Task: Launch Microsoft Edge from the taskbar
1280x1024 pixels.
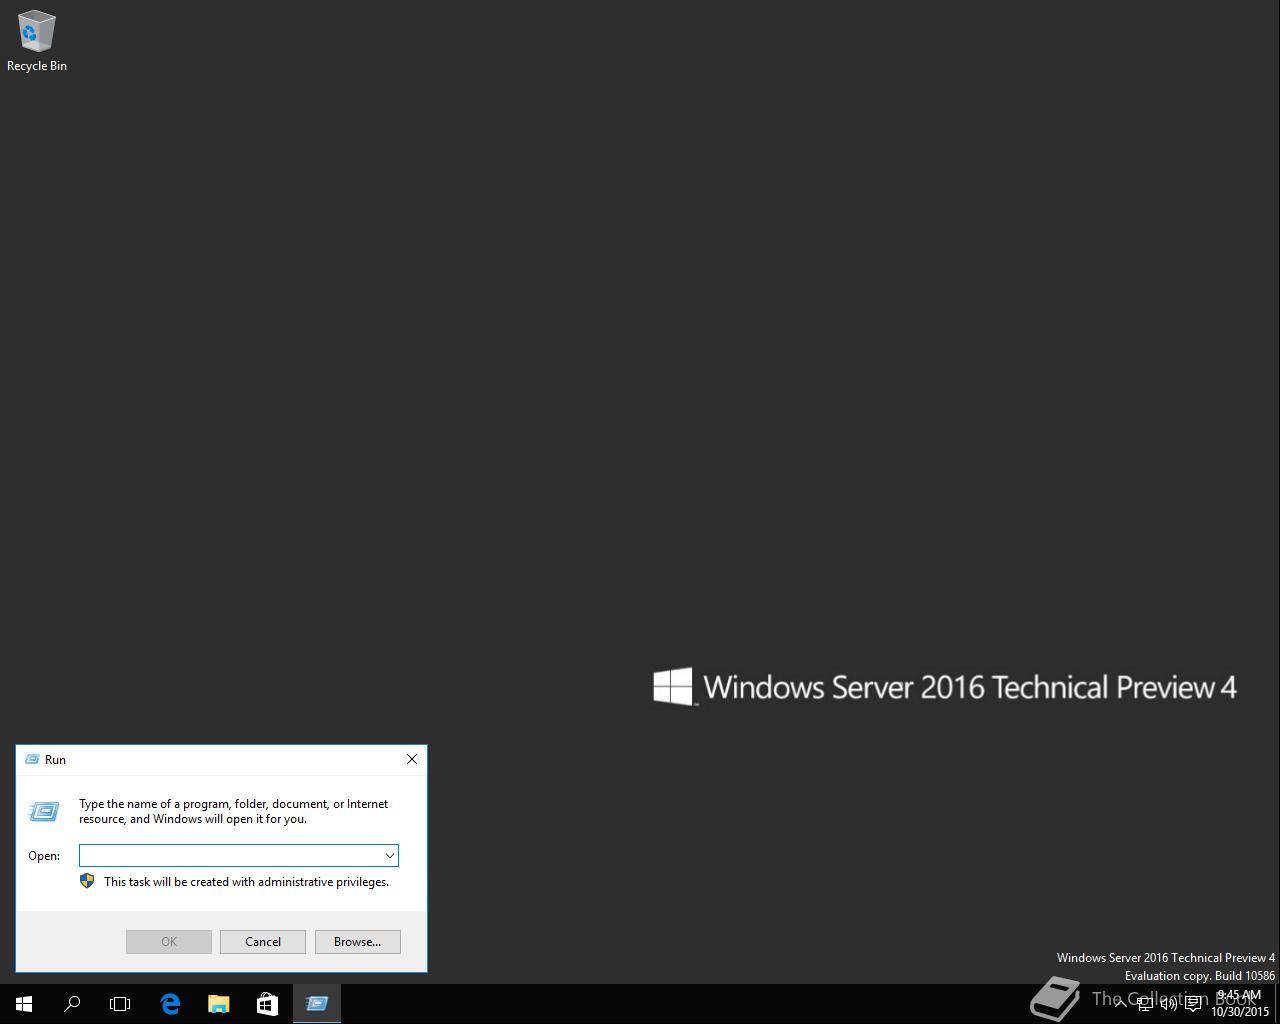Action: click(170, 1003)
